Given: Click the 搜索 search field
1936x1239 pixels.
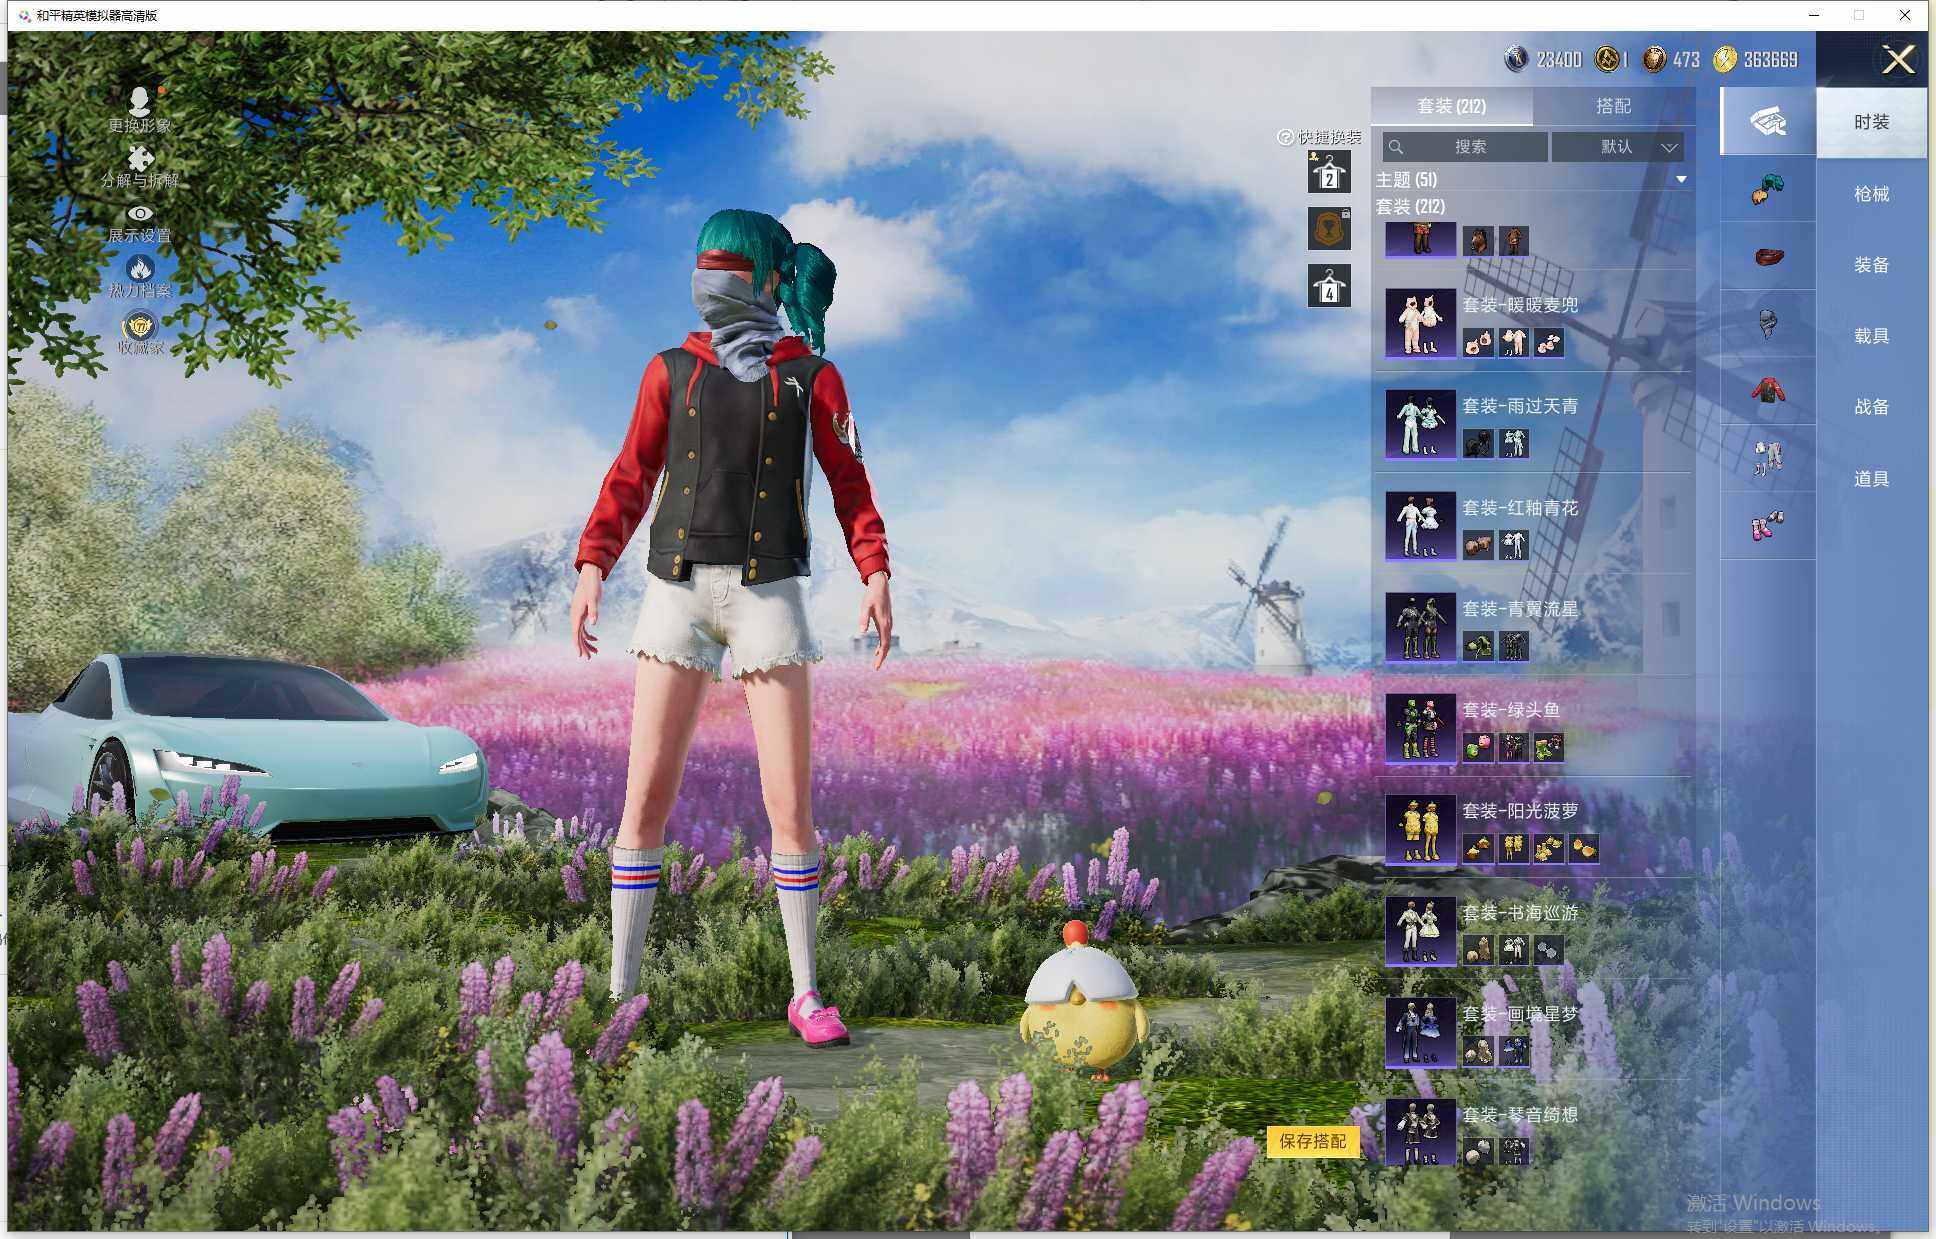Looking at the screenshot, I should pos(1466,147).
